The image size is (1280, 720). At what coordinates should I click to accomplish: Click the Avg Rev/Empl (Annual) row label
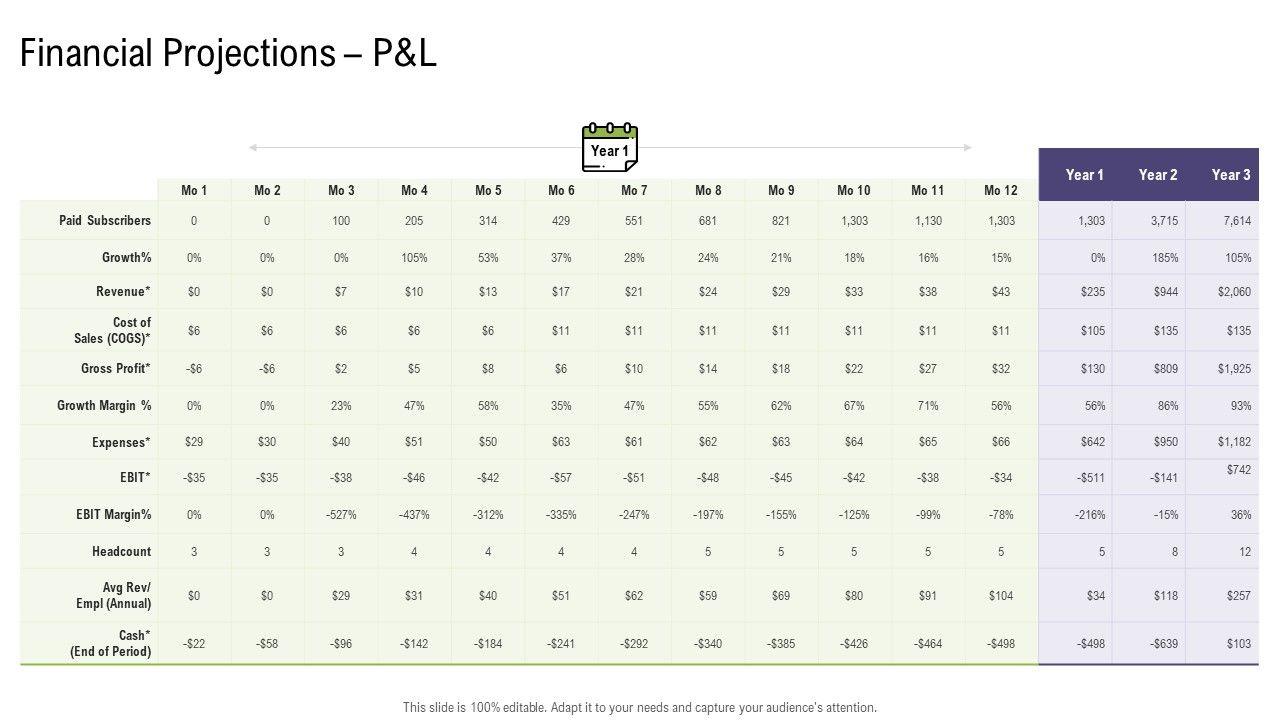[114, 595]
